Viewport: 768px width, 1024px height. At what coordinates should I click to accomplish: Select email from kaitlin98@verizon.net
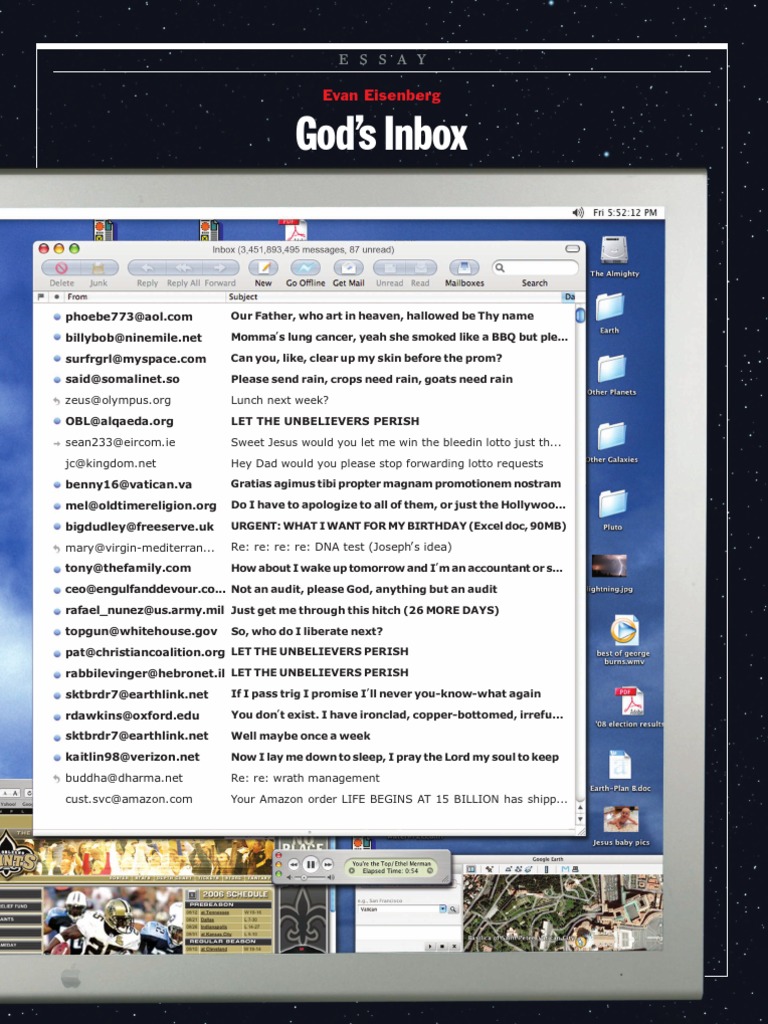306,757
